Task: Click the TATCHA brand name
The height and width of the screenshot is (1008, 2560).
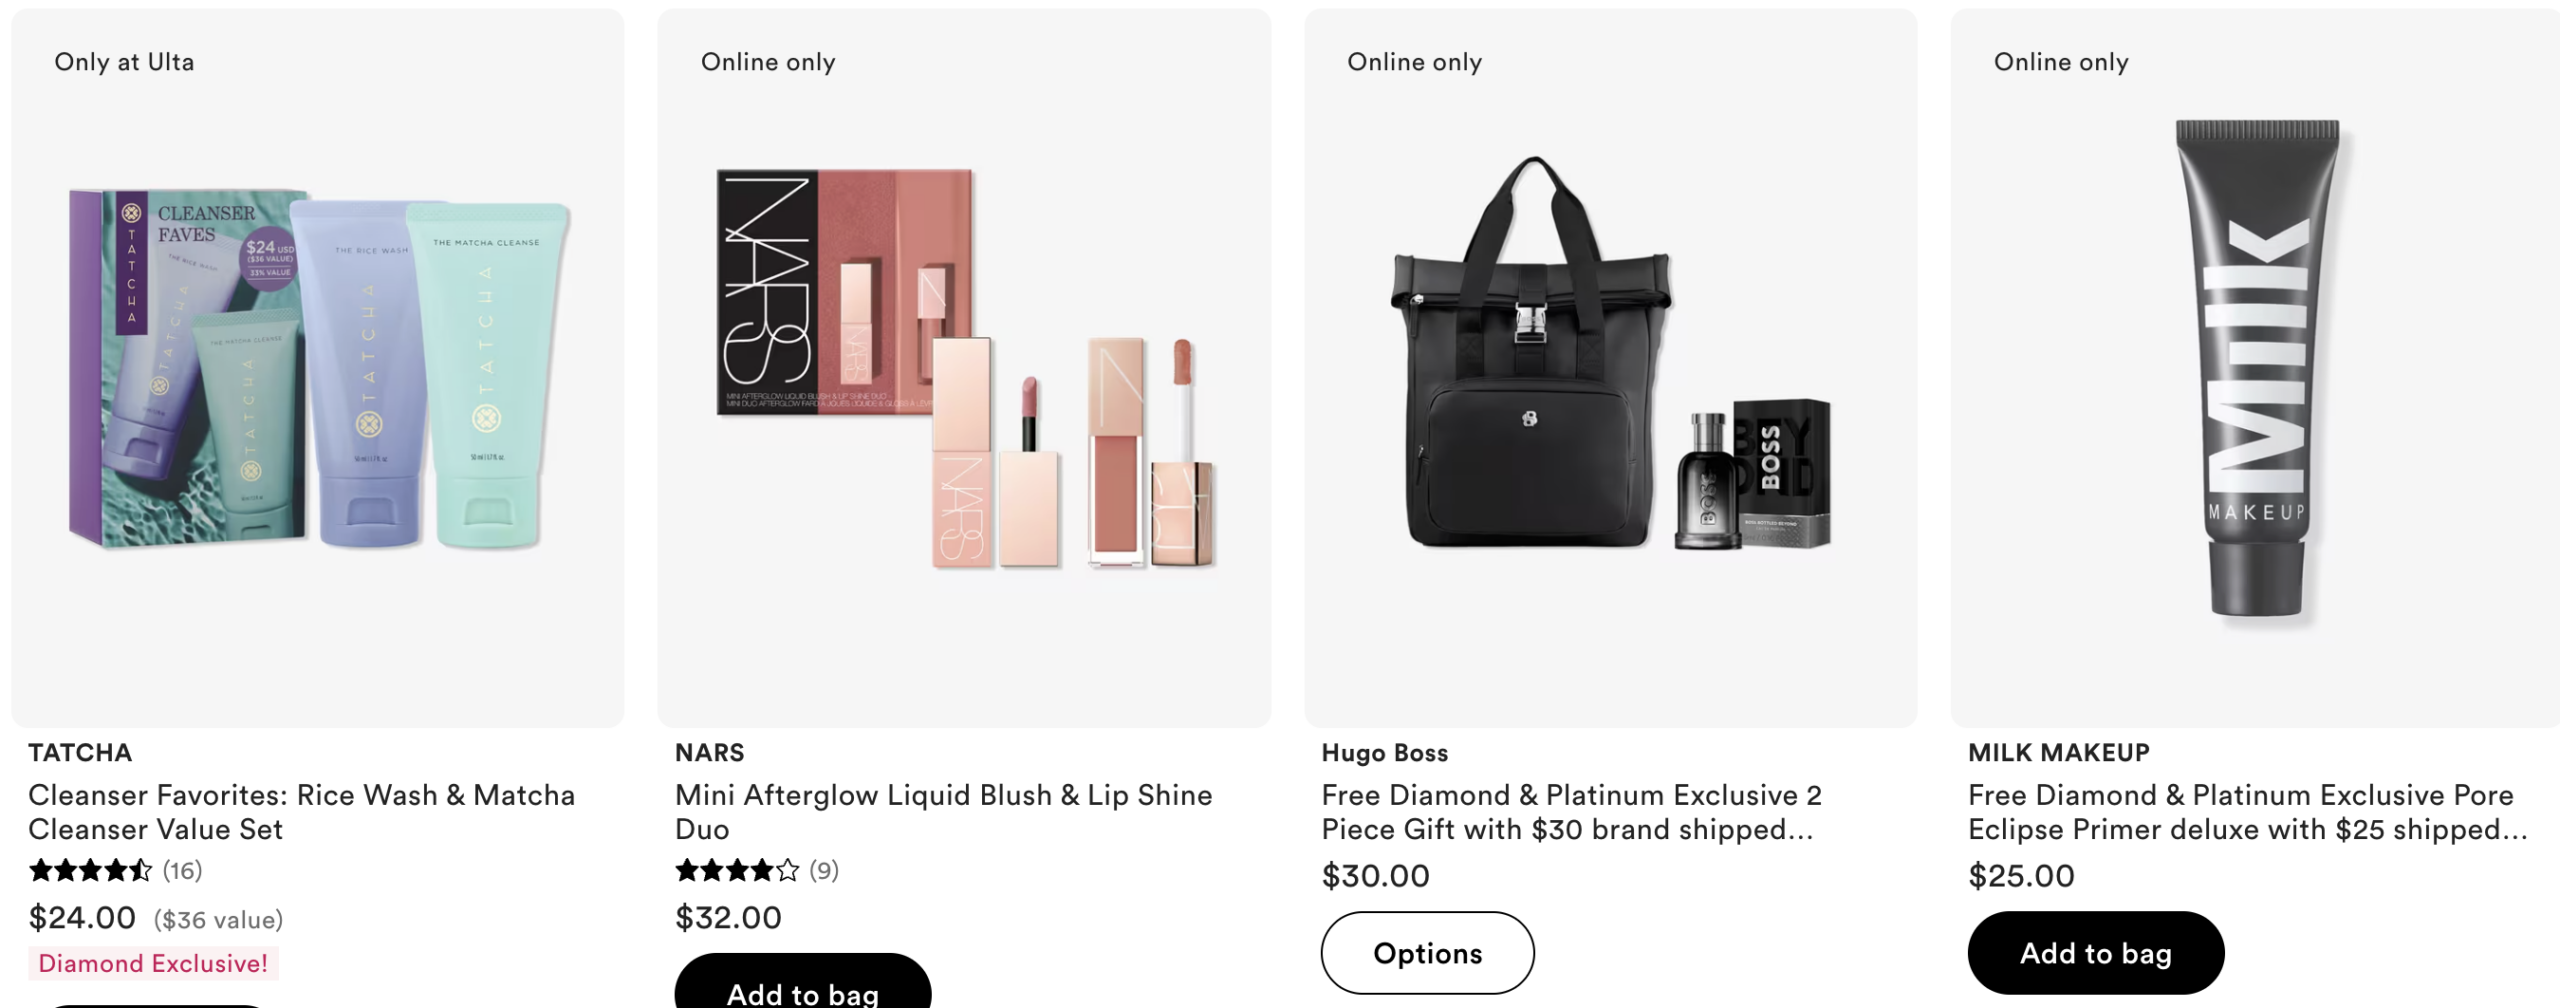Action: coord(80,752)
